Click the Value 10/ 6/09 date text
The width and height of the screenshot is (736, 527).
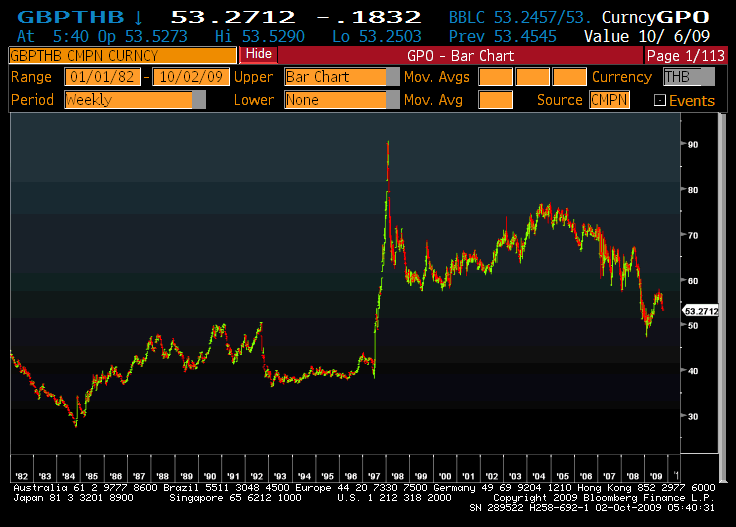(x=647, y=36)
